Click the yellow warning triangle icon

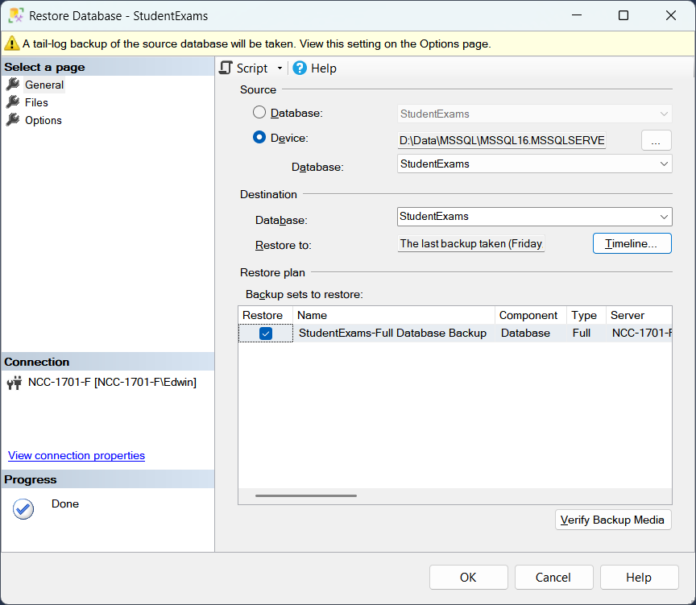[x=12, y=43]
